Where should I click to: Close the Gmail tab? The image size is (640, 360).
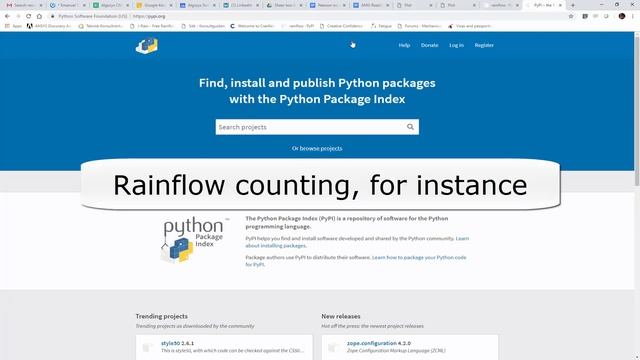click(41, 5)
